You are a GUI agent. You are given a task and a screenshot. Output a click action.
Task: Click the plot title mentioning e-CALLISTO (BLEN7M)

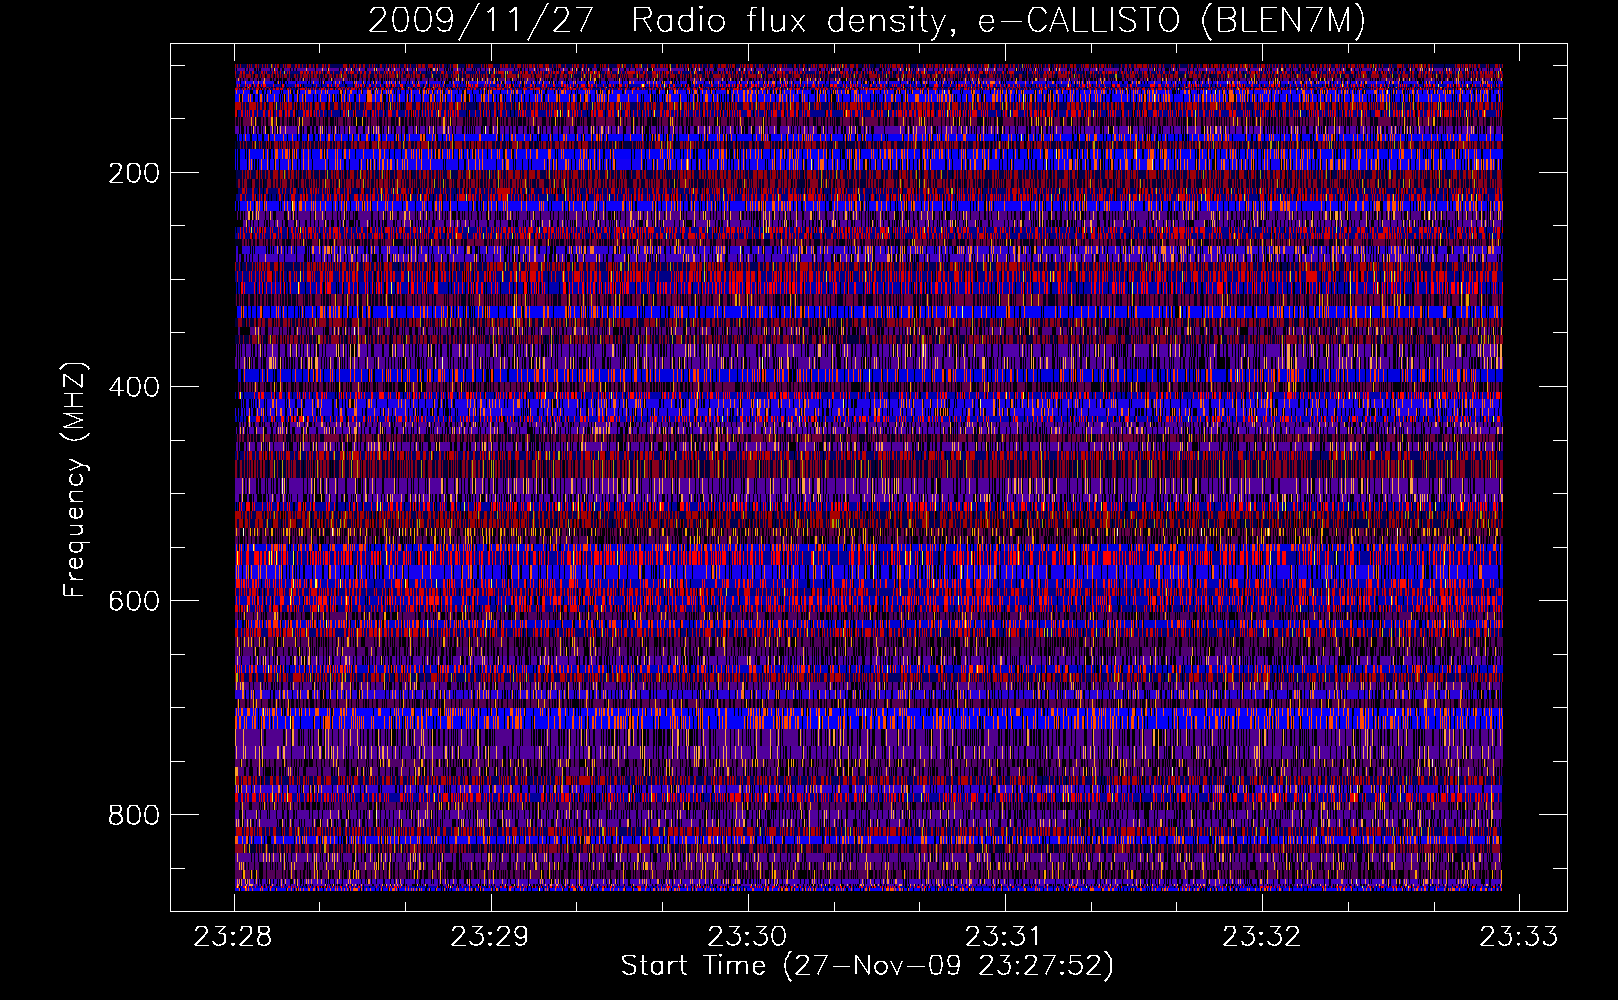point(867,20)
